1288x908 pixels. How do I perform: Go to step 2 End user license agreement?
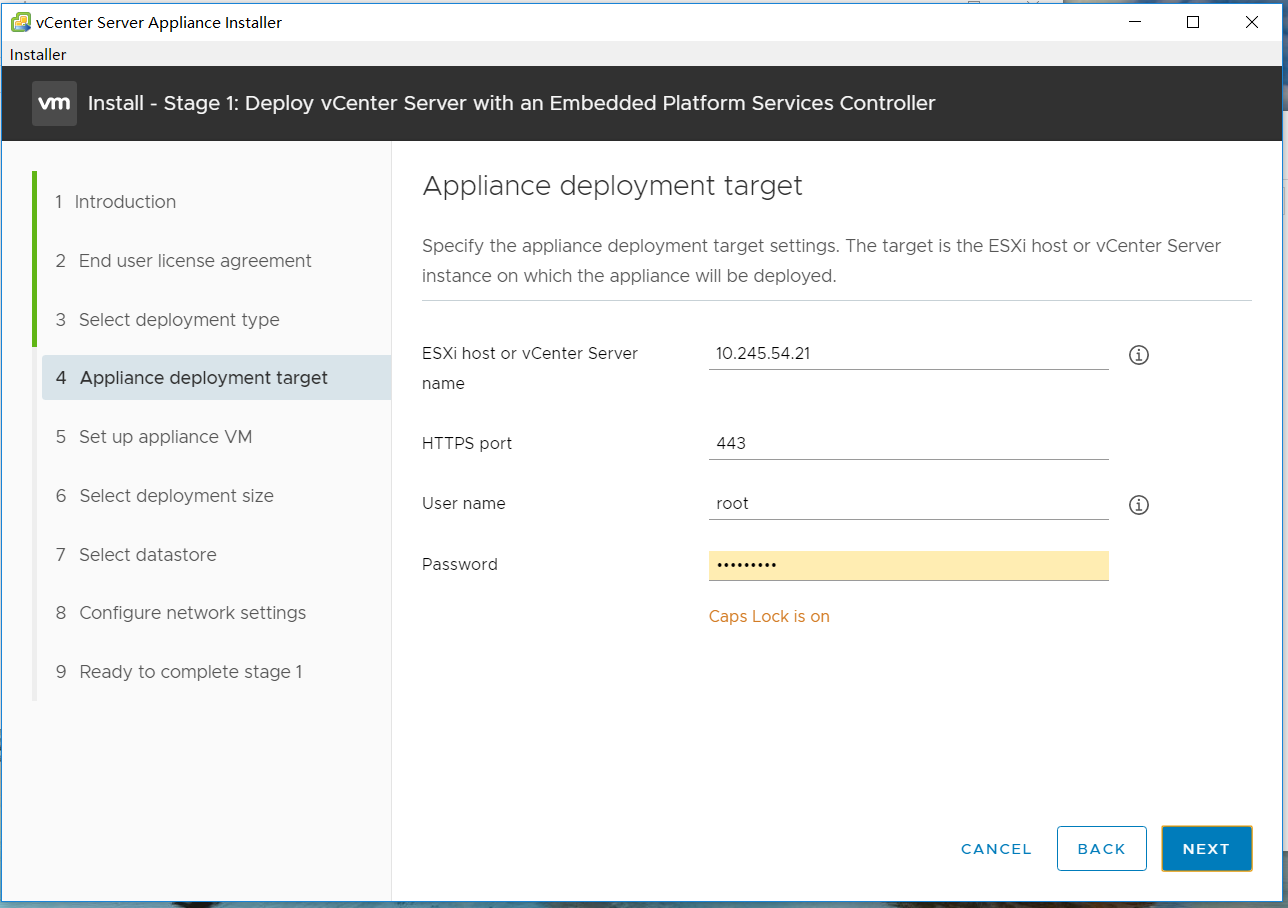pos(183,261)
